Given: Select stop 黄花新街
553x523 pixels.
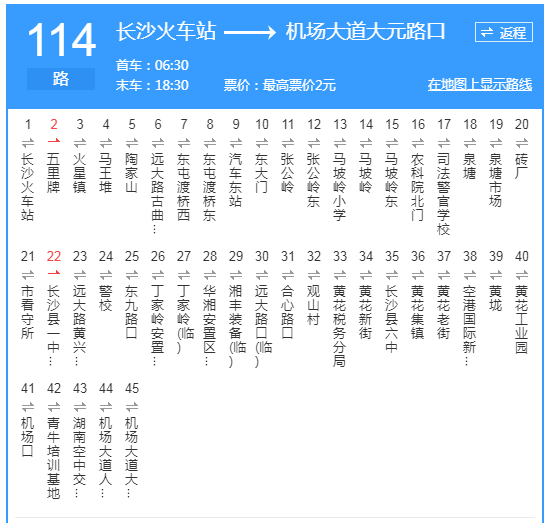Looking at the screenshot, I should point(366,312).
